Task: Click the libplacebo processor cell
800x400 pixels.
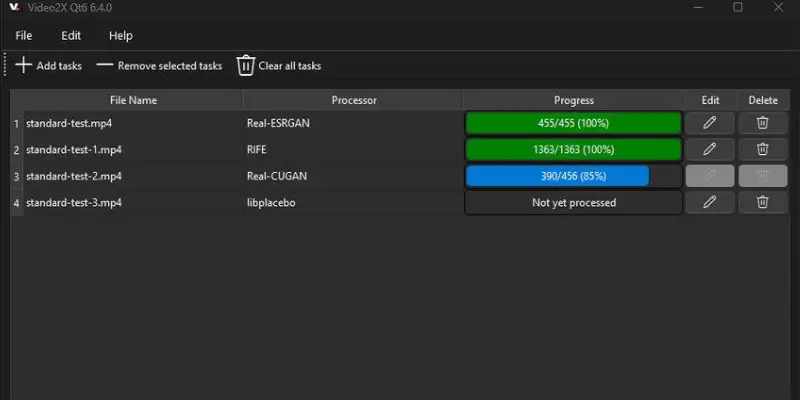Action: tap(354, 203)
